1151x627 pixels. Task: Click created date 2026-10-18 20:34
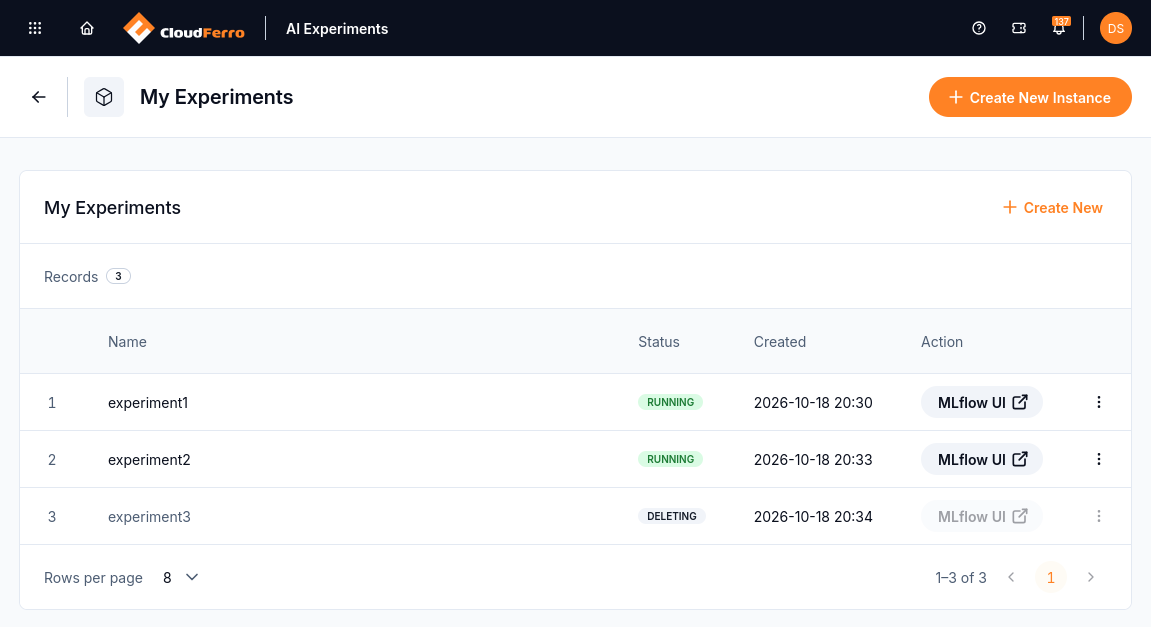click(x=813, y=518)
